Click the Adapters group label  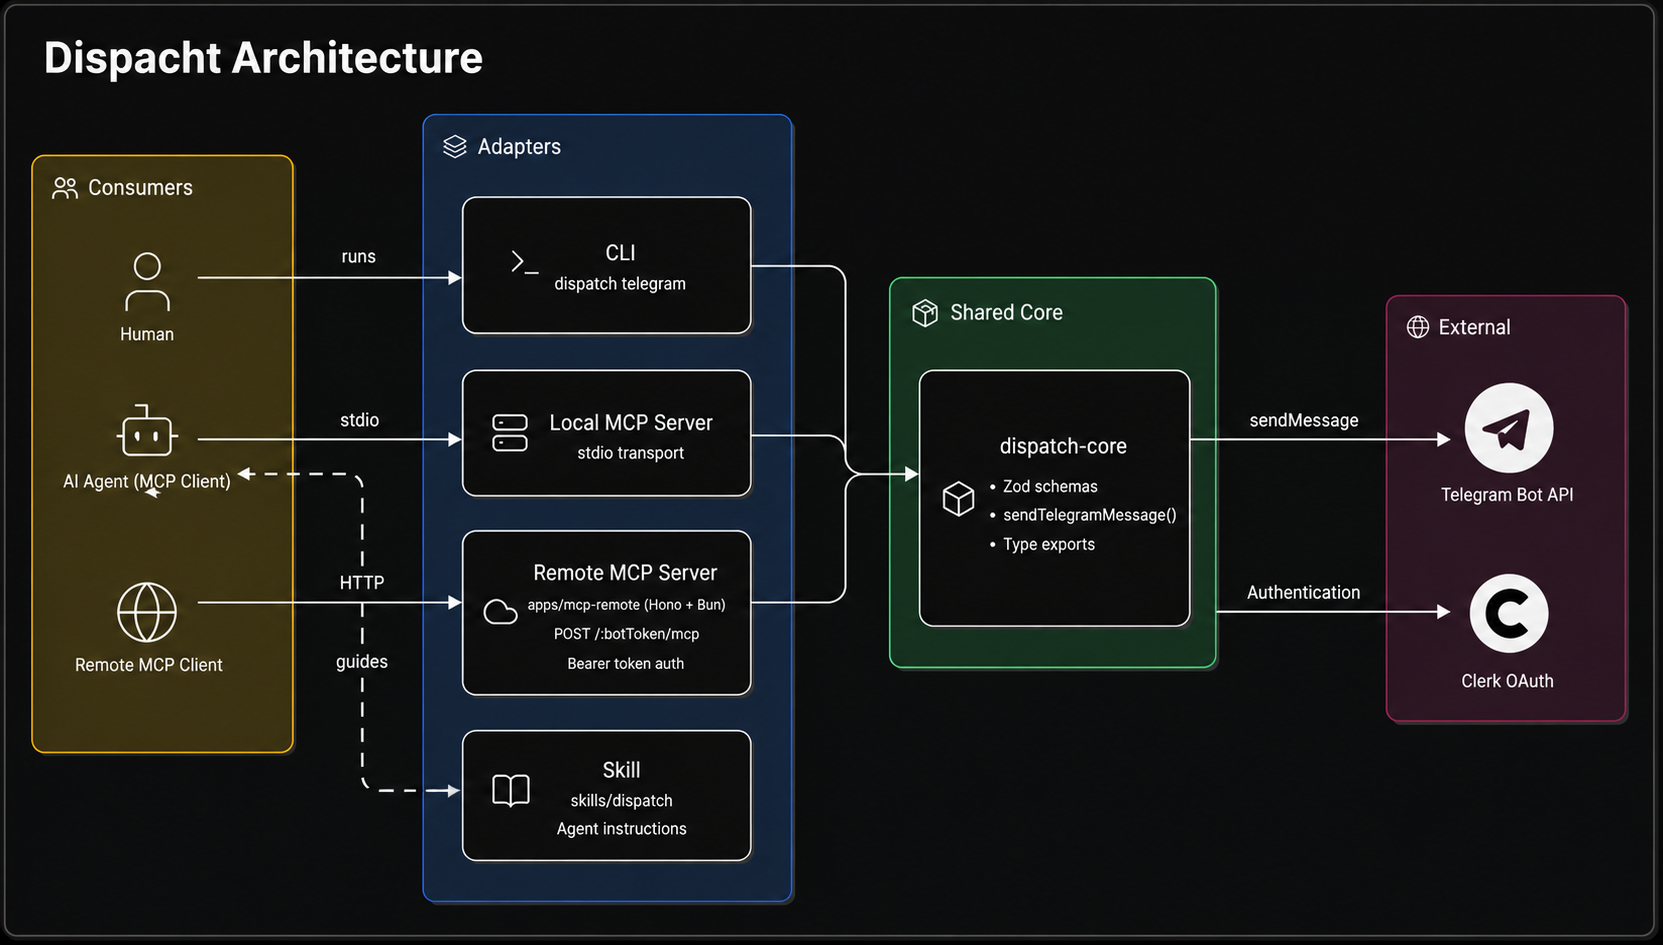(519, 147)
